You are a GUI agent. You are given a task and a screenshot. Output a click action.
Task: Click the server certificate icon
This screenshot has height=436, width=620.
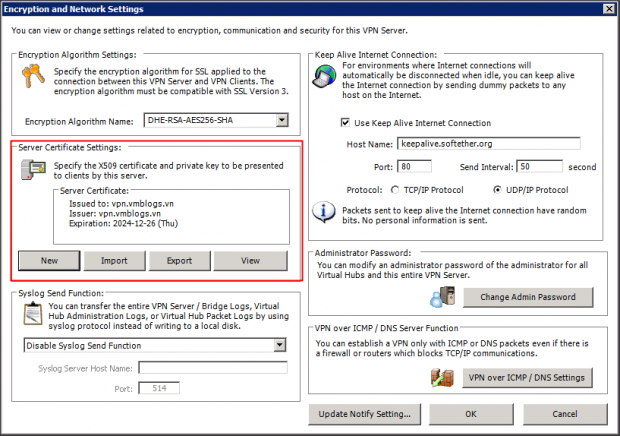pyautogui.click(x=33, y=170)
